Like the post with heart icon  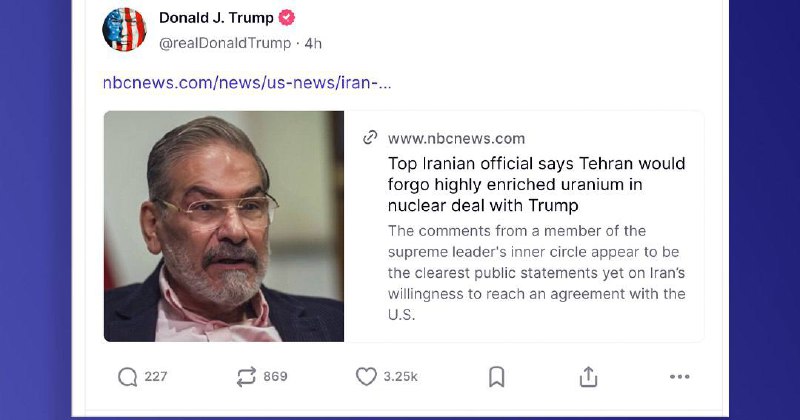(x=366, y=377)
